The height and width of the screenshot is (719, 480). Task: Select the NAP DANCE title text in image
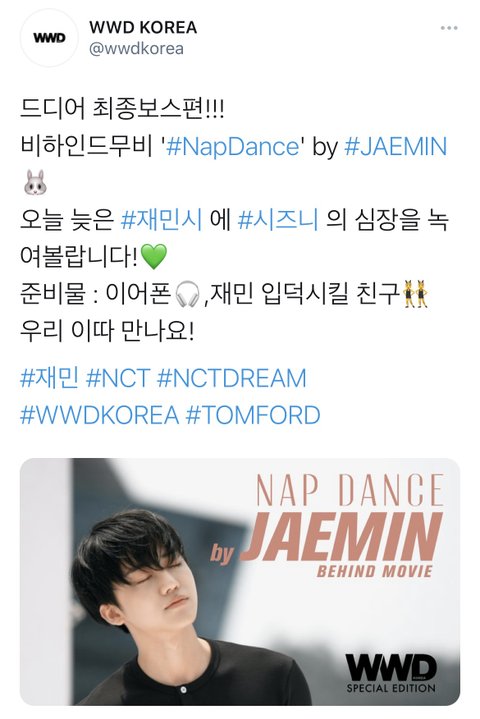point(349,490)
